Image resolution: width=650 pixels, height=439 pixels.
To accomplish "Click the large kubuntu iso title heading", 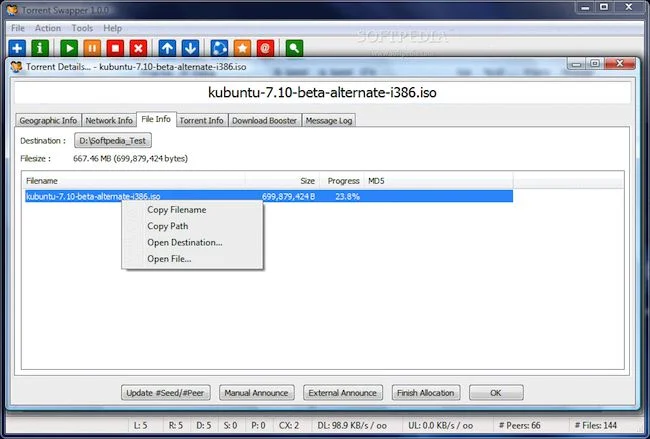I will pyautogui.click(x=322, y=92).
